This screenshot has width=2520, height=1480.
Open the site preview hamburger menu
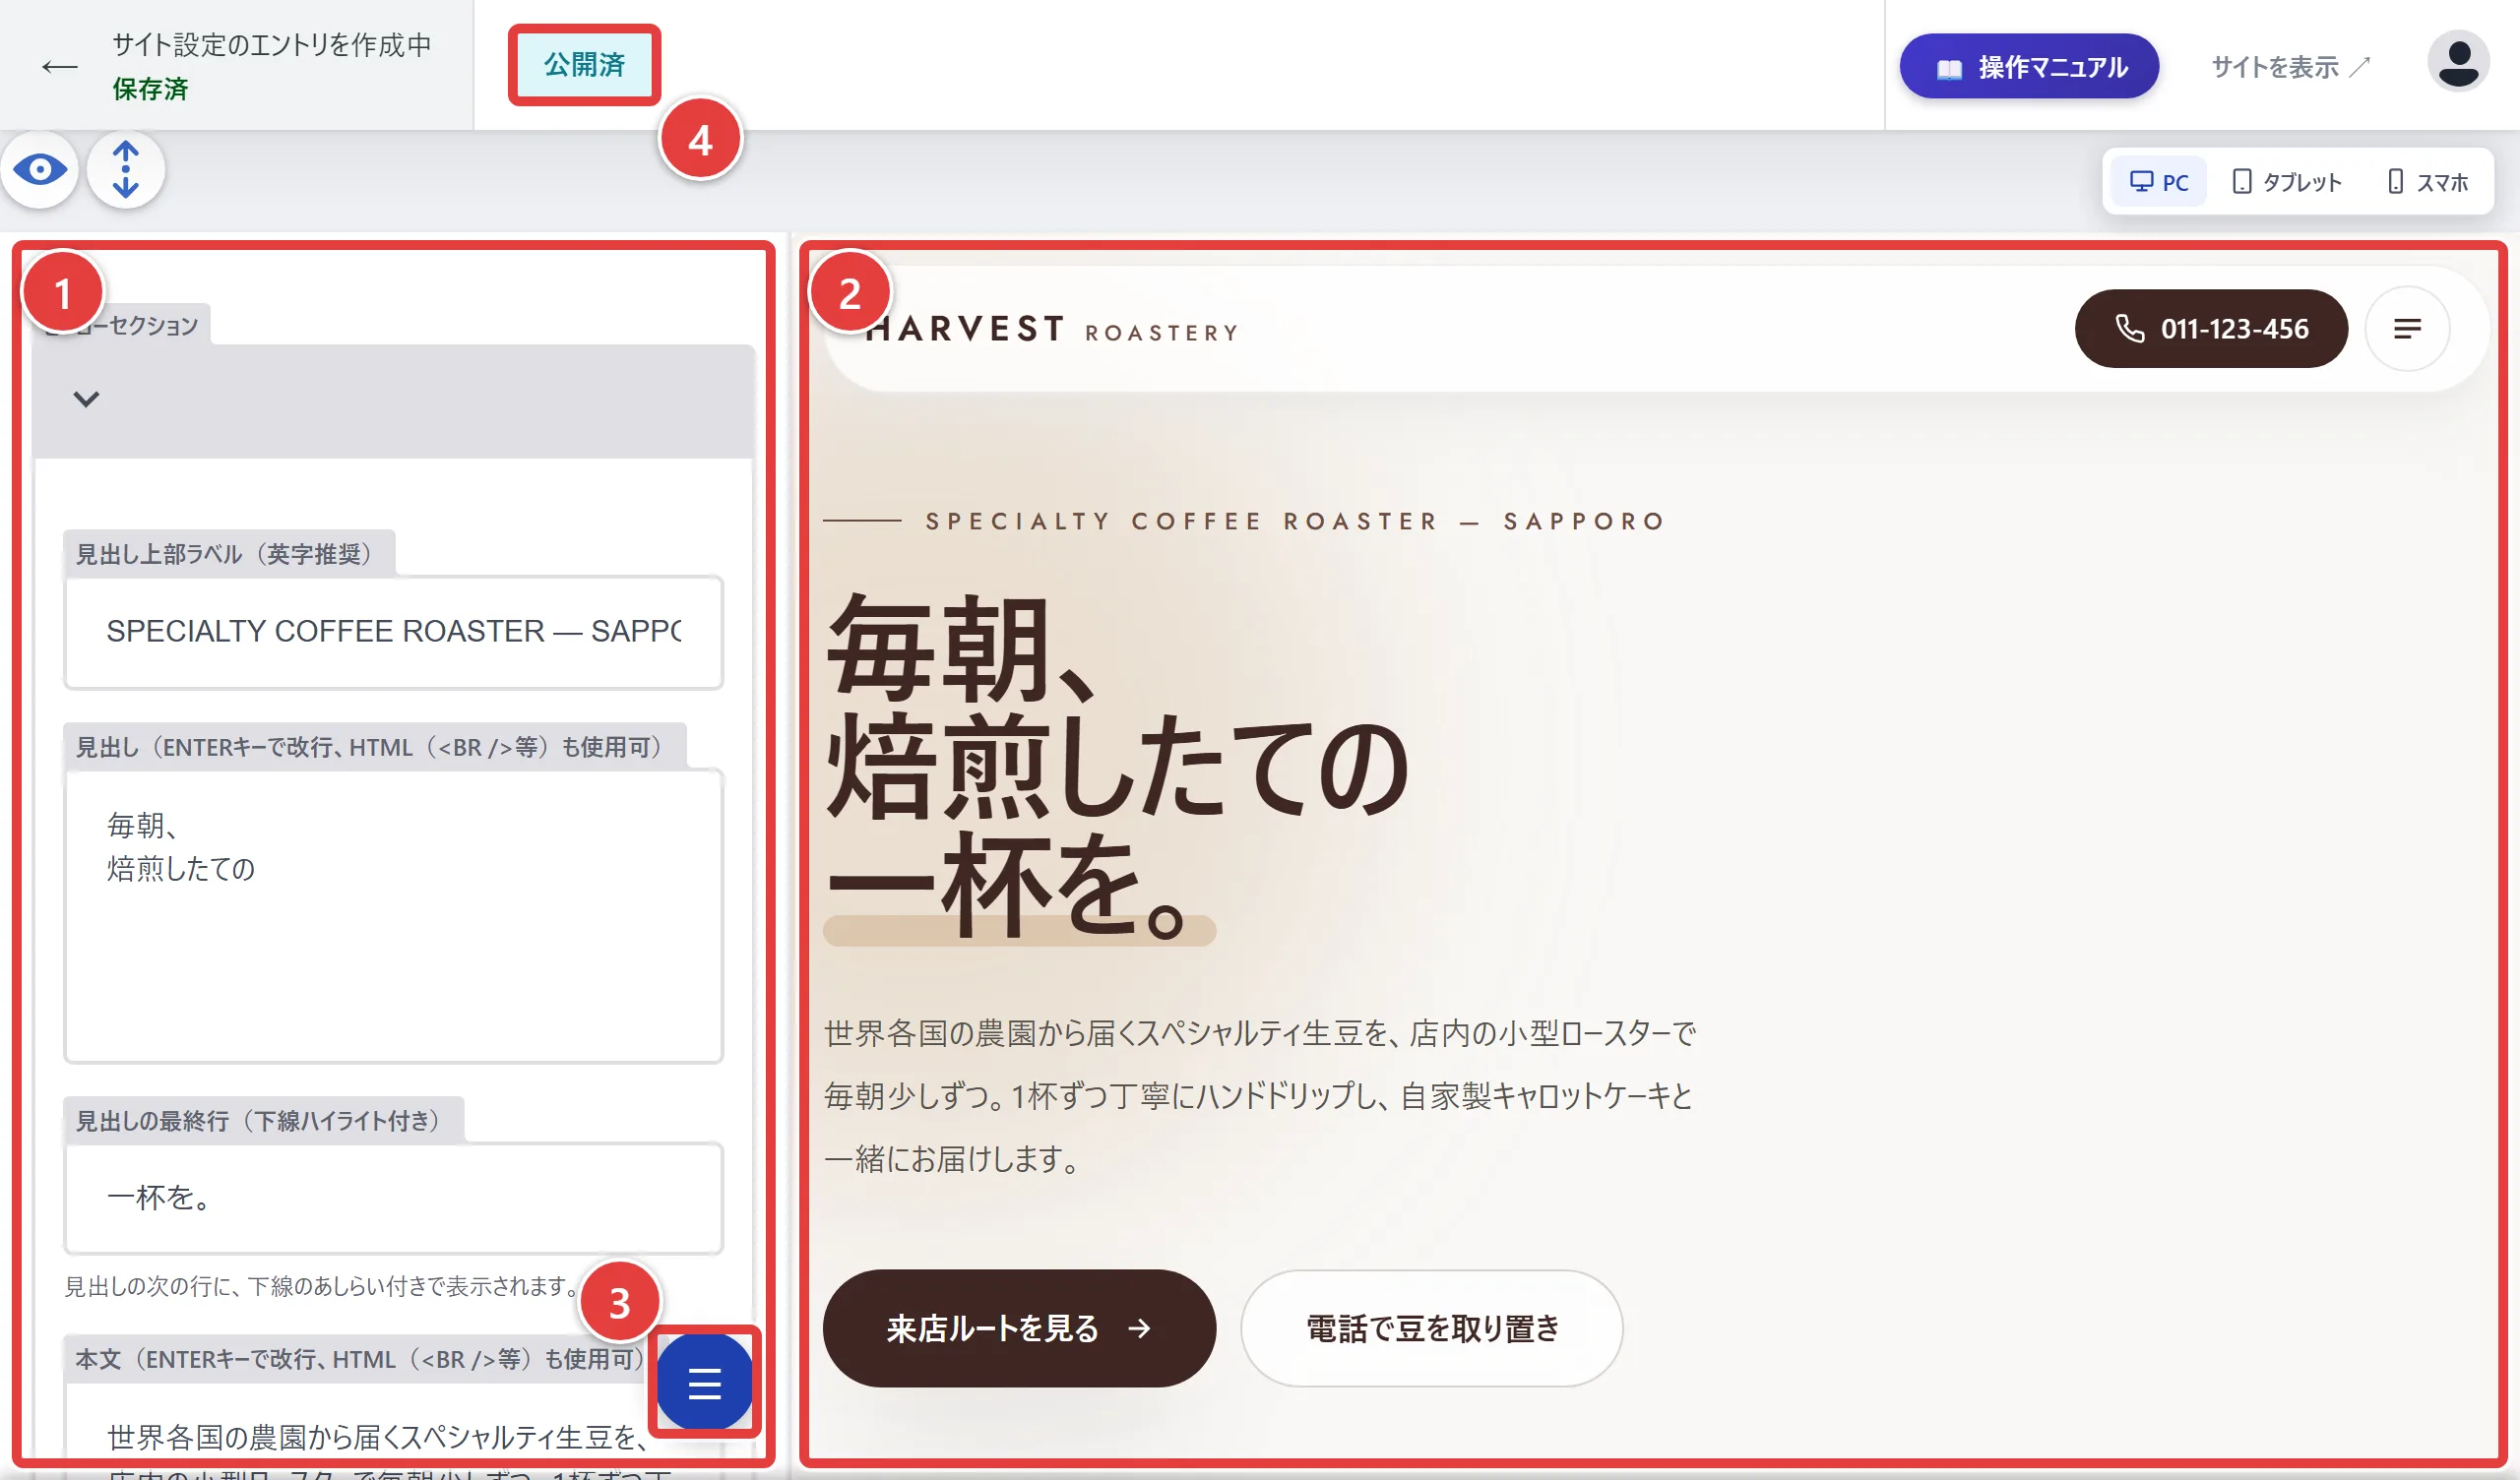[2407, 329]
